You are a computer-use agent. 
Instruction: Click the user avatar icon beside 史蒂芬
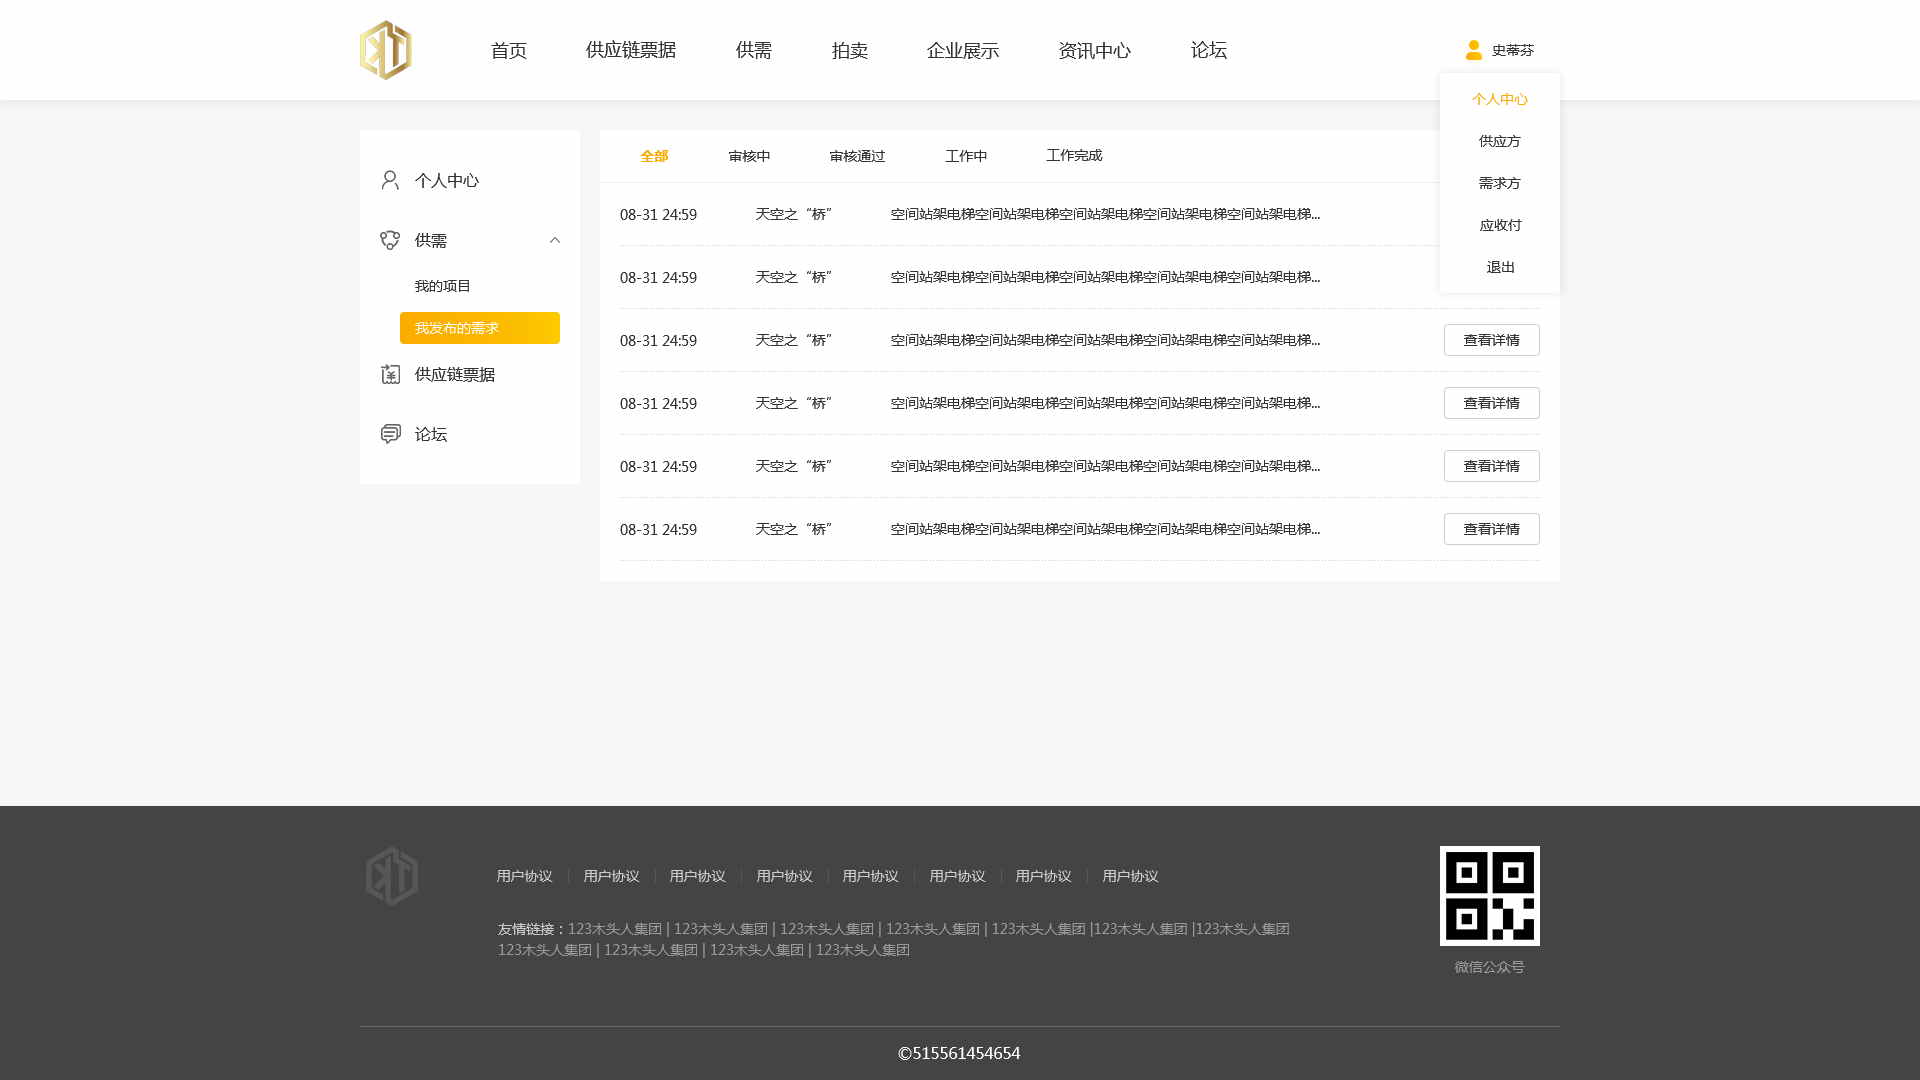1473,50
